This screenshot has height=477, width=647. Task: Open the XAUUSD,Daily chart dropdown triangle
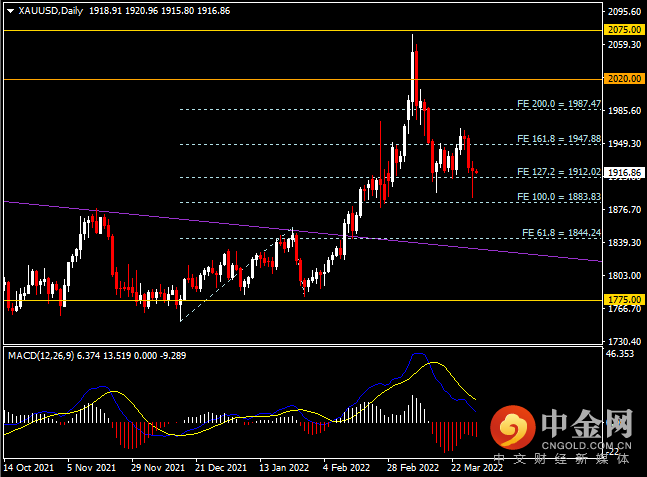point(11,11)
